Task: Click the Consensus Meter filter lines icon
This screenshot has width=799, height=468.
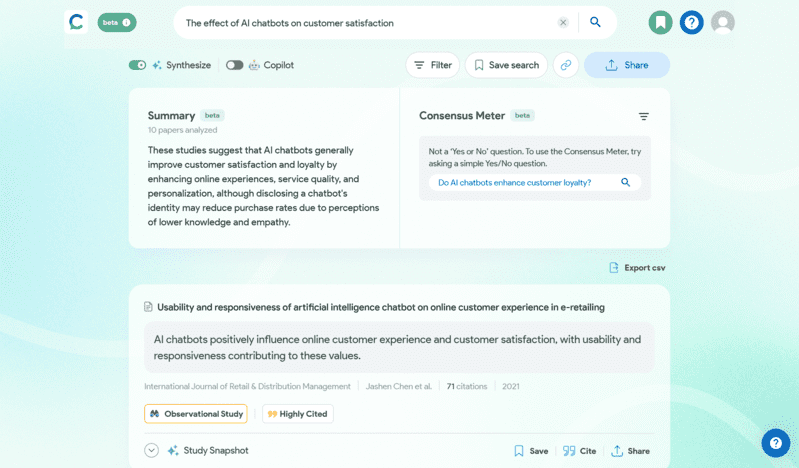Action: [x=644, y=117]
